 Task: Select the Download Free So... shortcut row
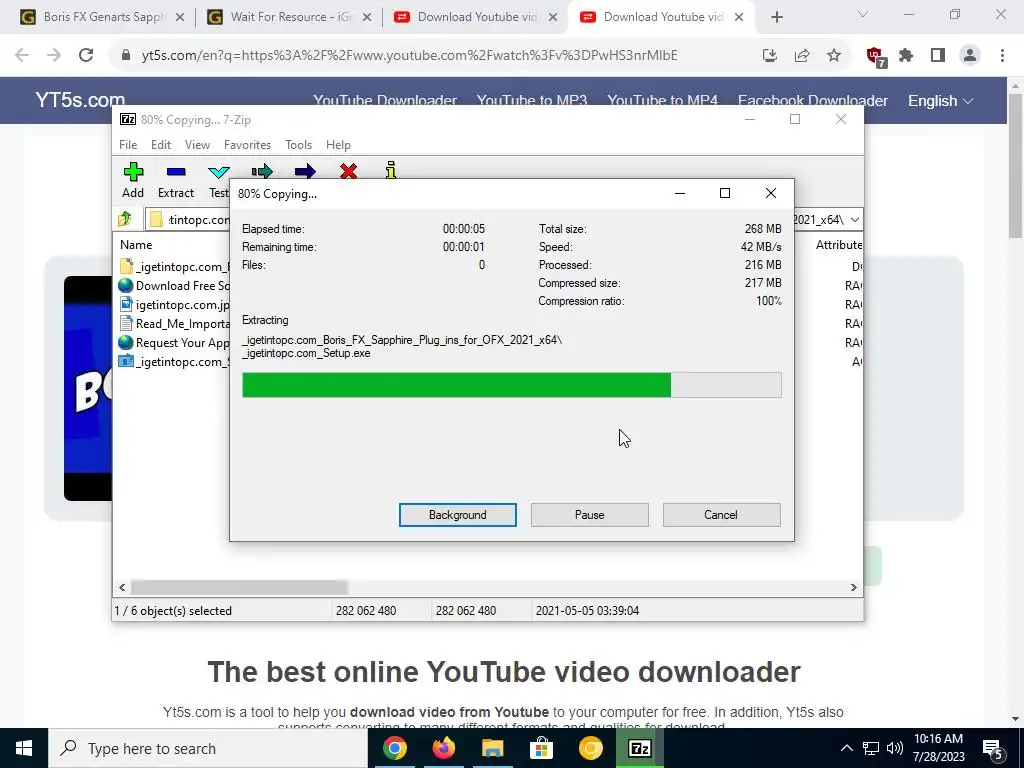click(x=174, y=285)
